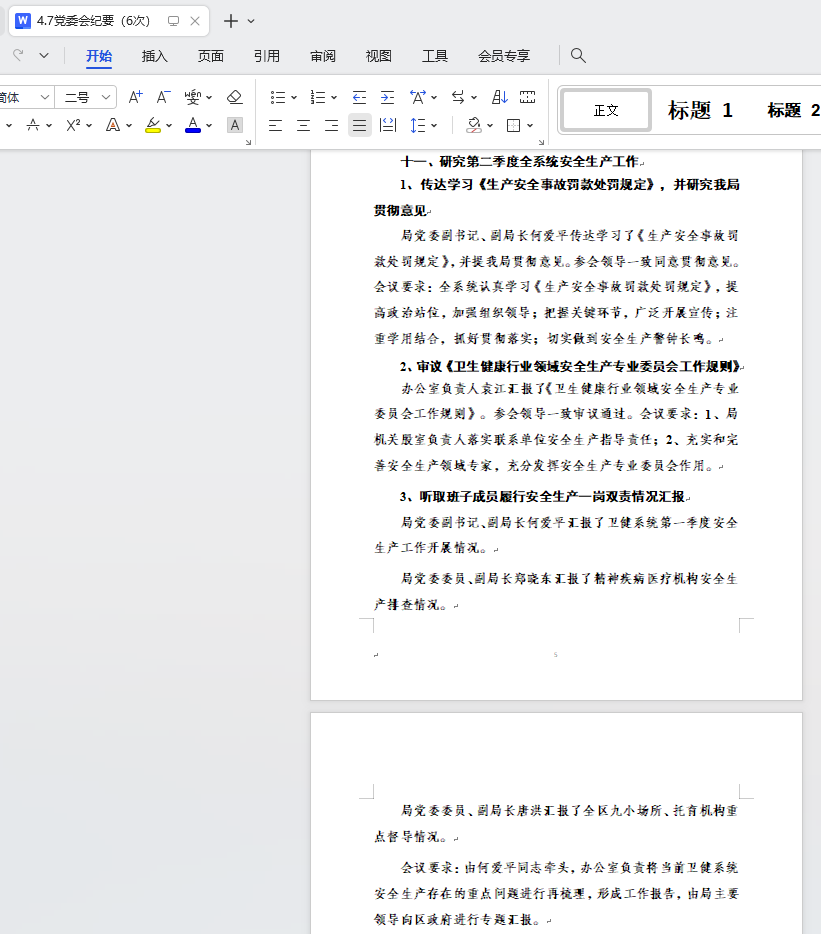Viewport: 821px width, 934px height.
Task: Expand numbering style dropdown arrow
Action: click(334, 98)
